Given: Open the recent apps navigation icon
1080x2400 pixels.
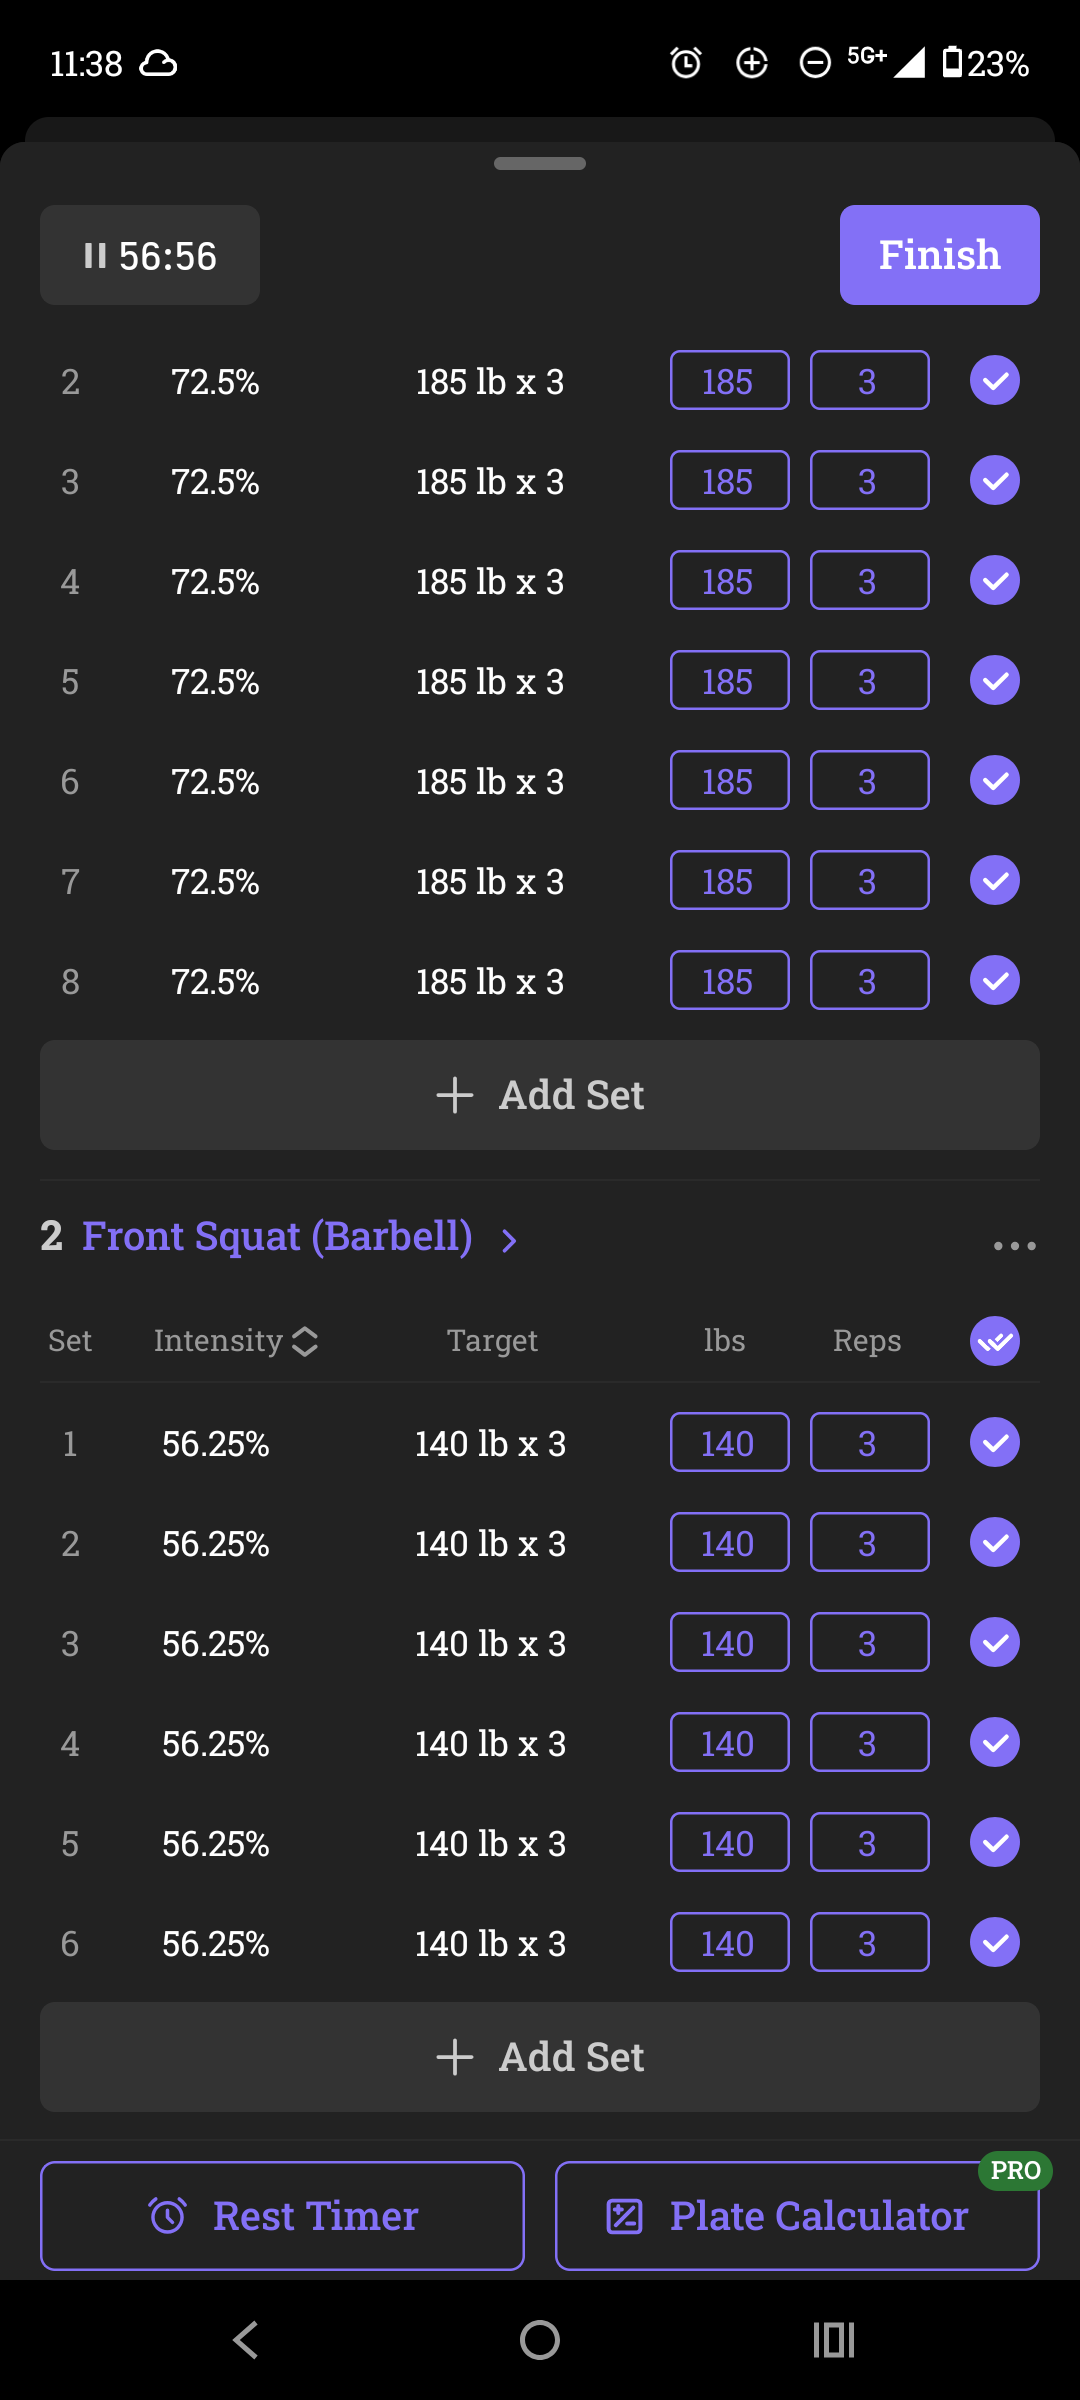Looking at the screenshot, I should tap(834, 2340).
